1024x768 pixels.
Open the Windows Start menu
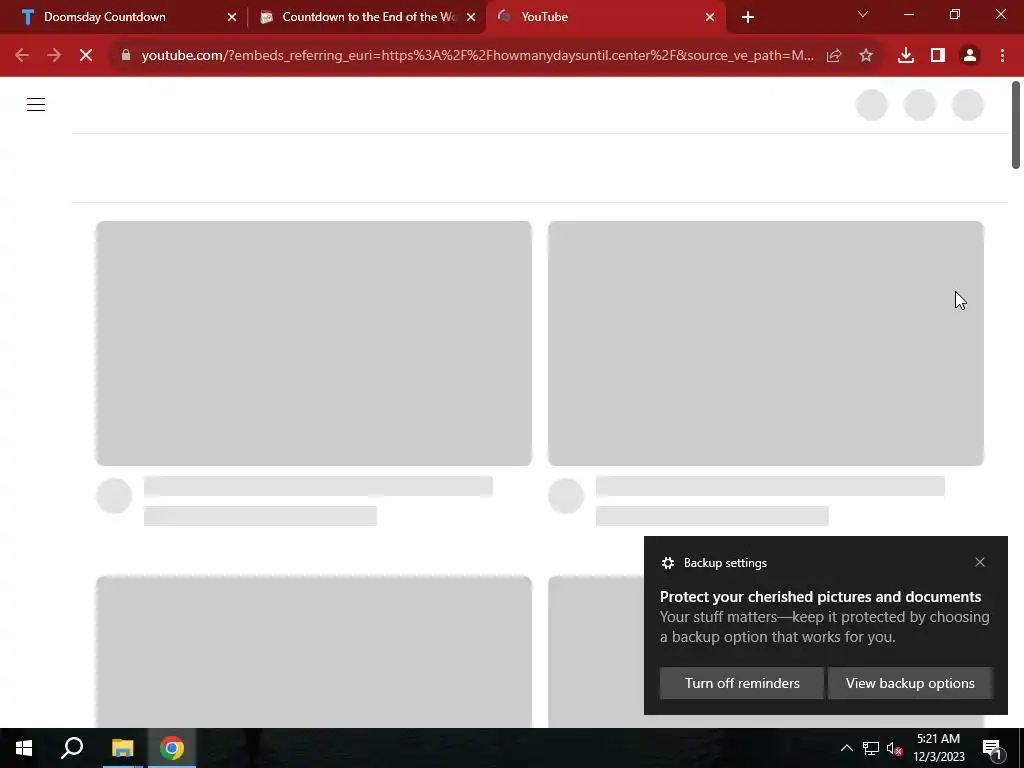point(24,748)
